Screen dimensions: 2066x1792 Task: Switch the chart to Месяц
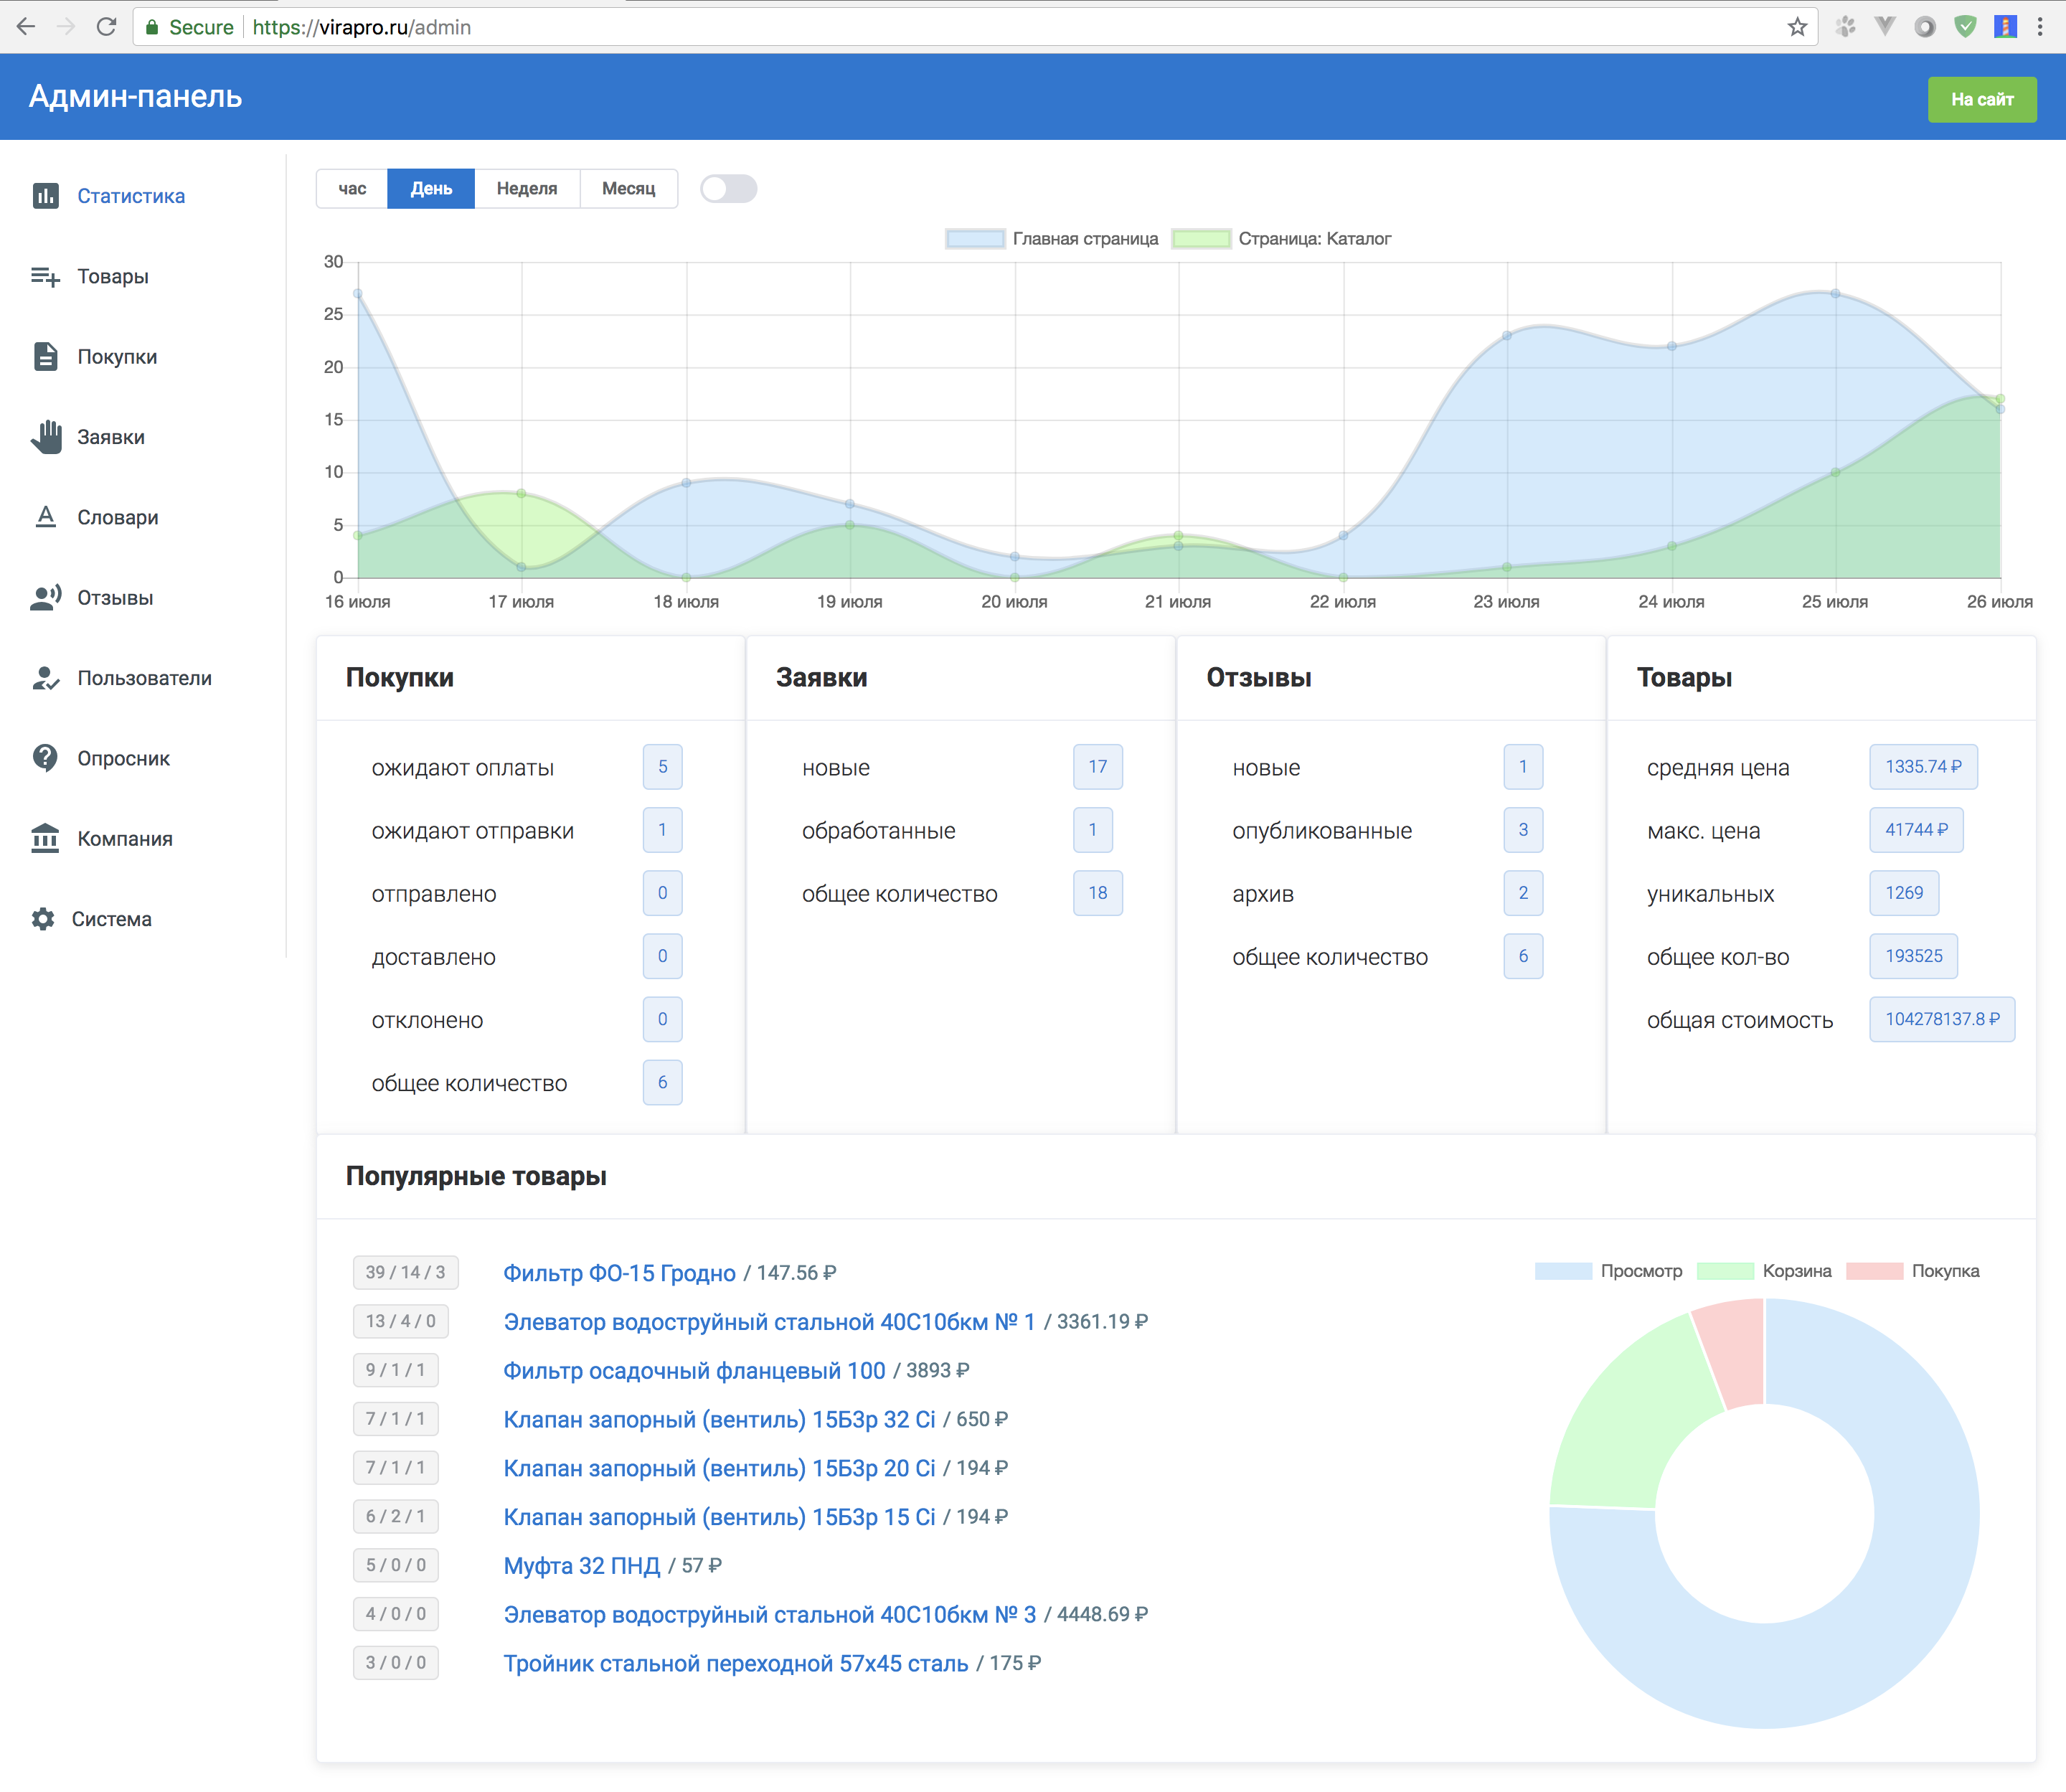point(629,189)
